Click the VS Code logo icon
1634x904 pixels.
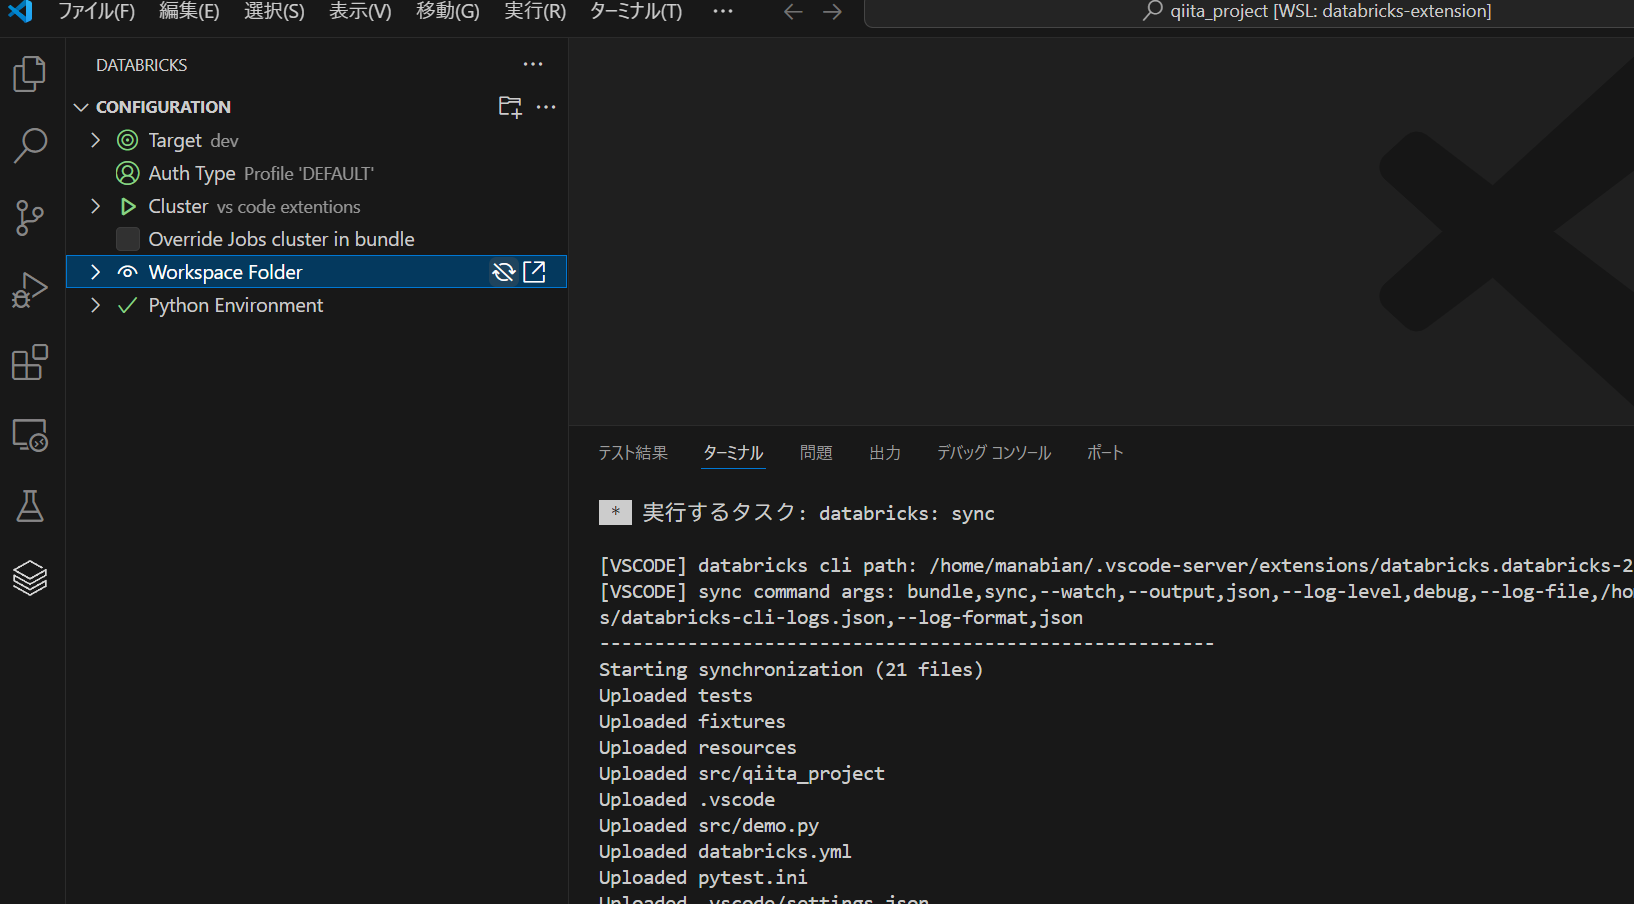(20, 11)
